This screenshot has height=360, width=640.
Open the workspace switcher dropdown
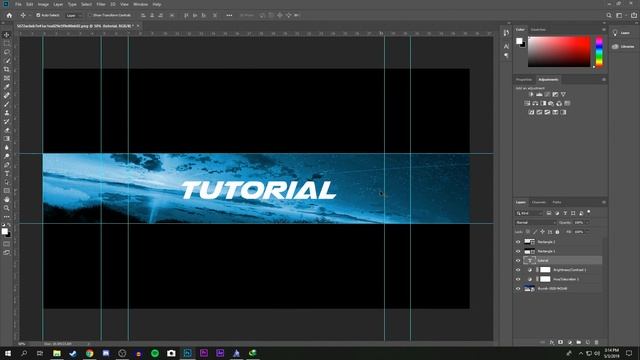click(620, 15)
